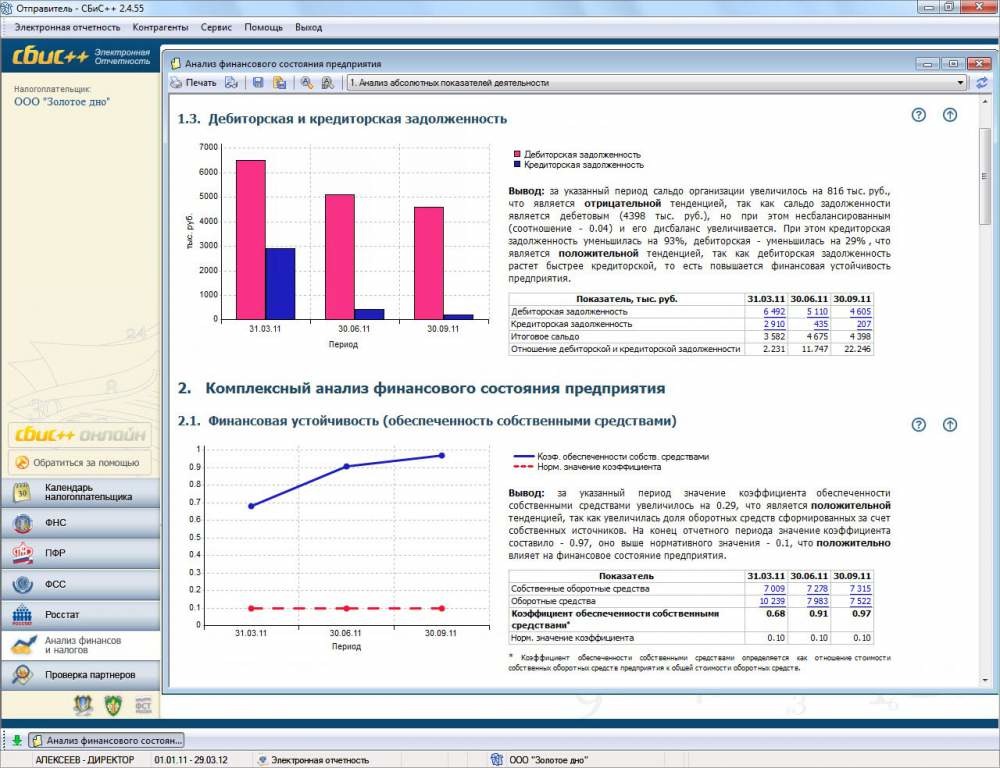Image resolution: width=1000 pixels, height=768 pixels.
Task: Click green download arrow in bottom task strip
Action: 17,741
